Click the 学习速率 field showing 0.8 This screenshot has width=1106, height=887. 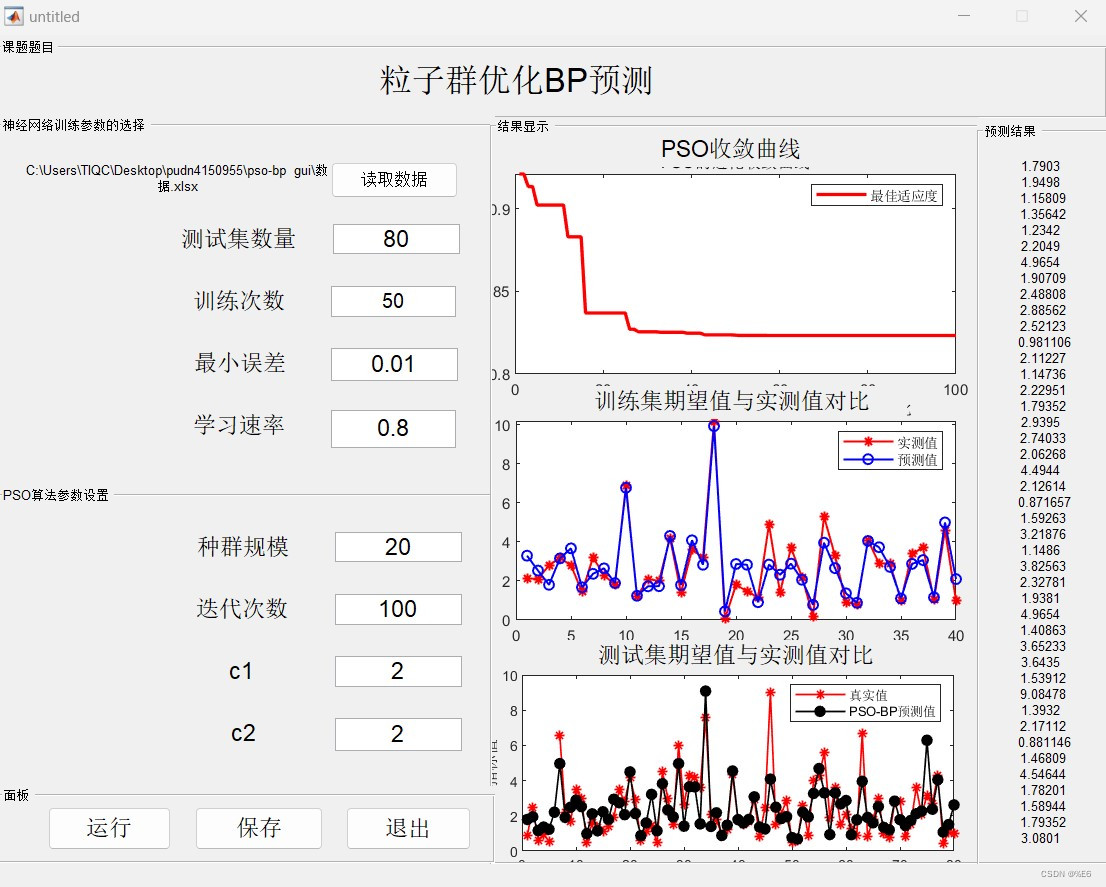(x=393, y=428)
